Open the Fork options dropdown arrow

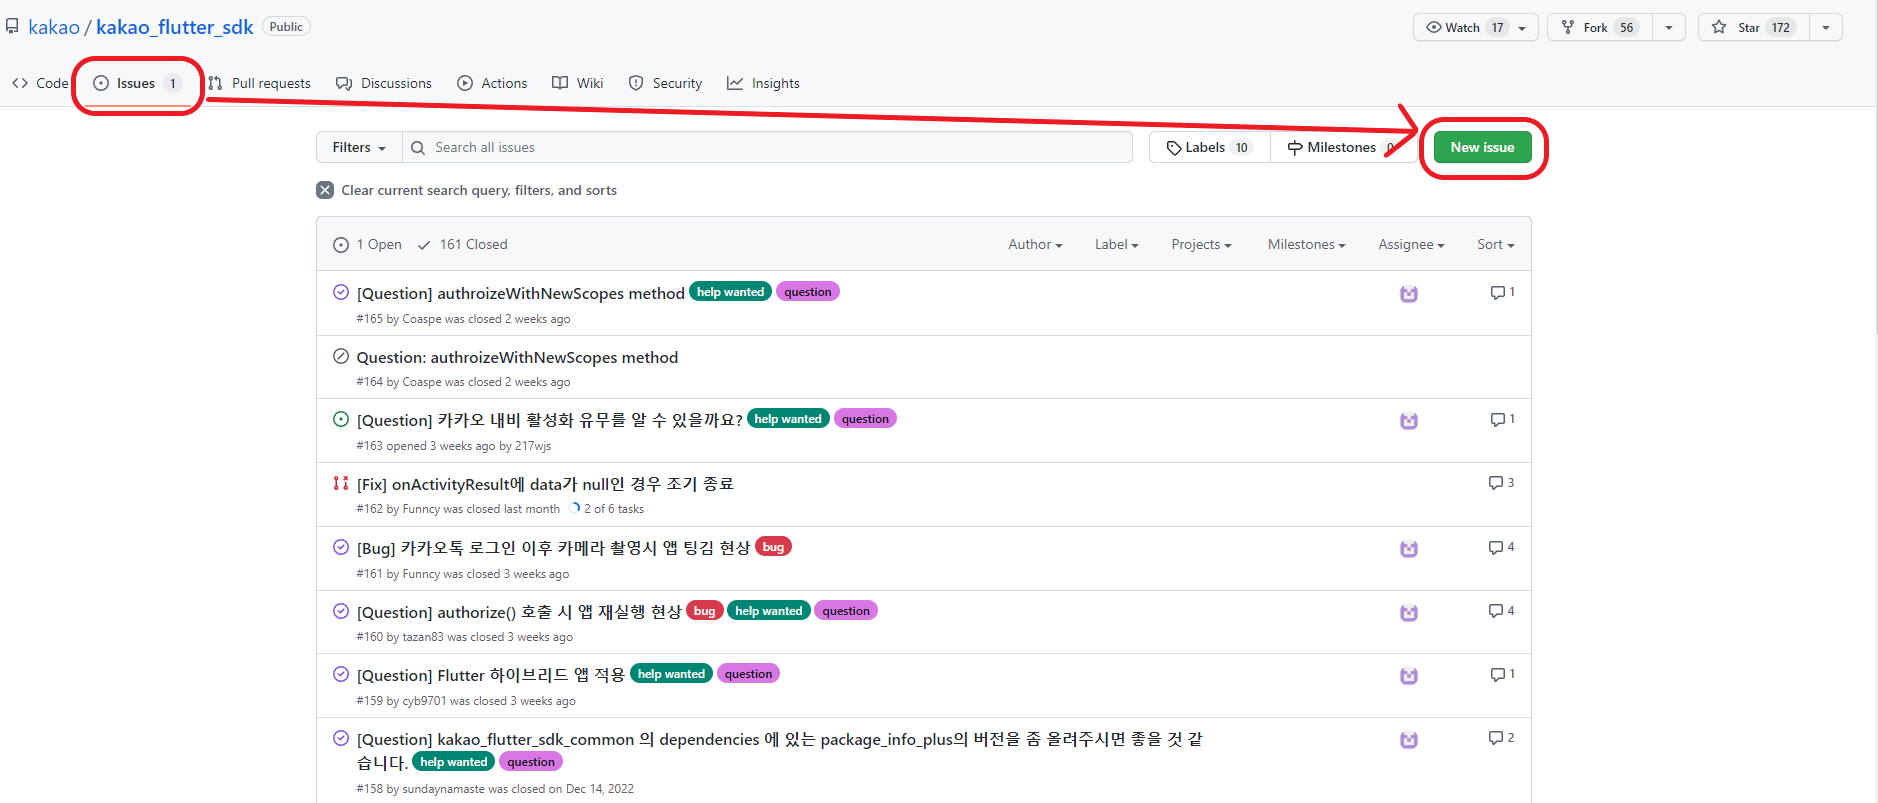(x=1669, y=27)
